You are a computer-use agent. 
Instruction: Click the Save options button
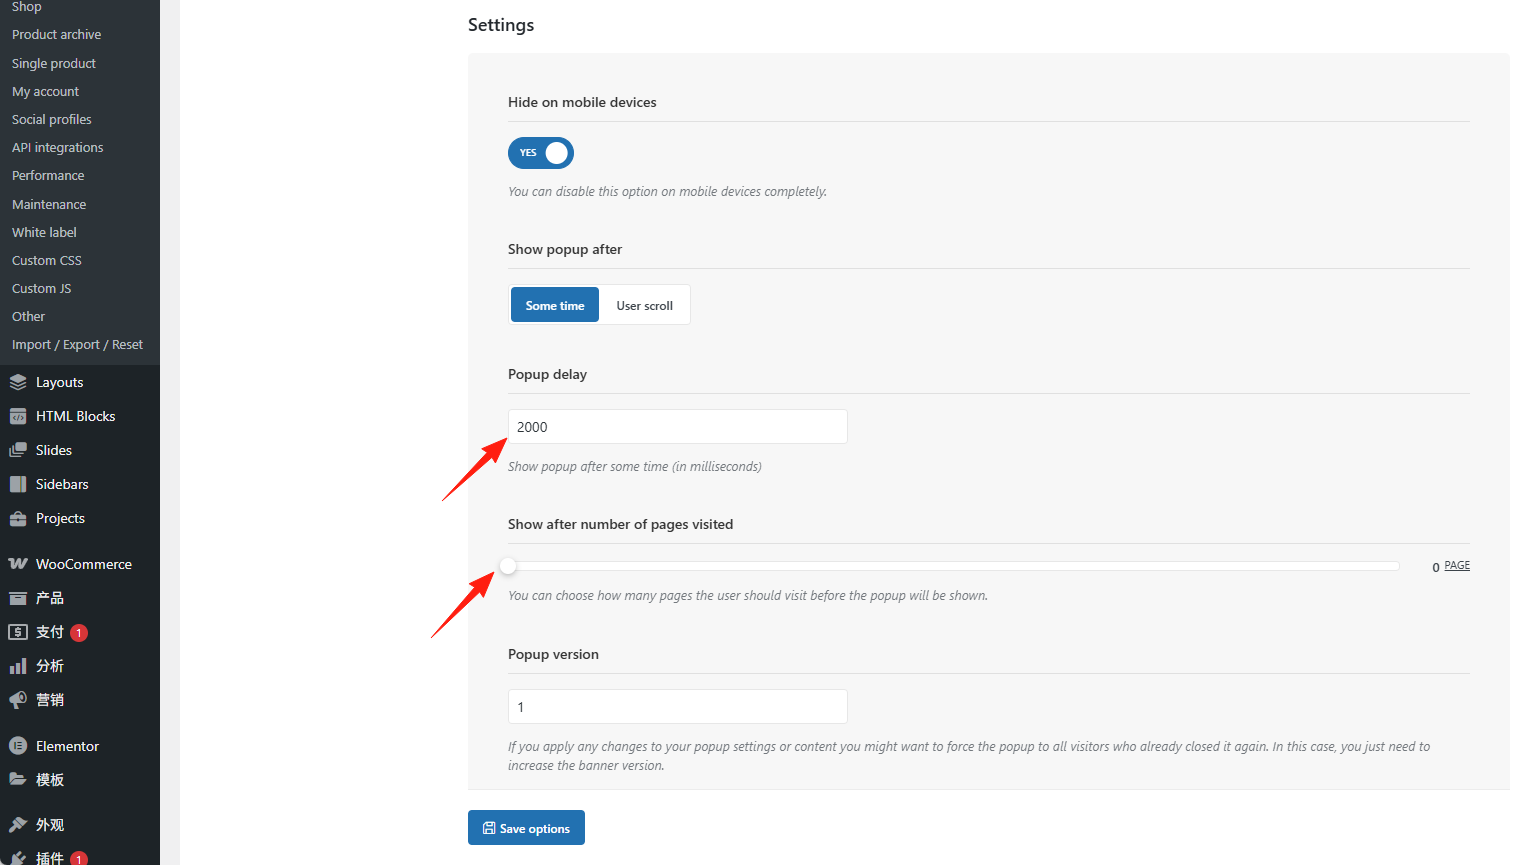526,828
